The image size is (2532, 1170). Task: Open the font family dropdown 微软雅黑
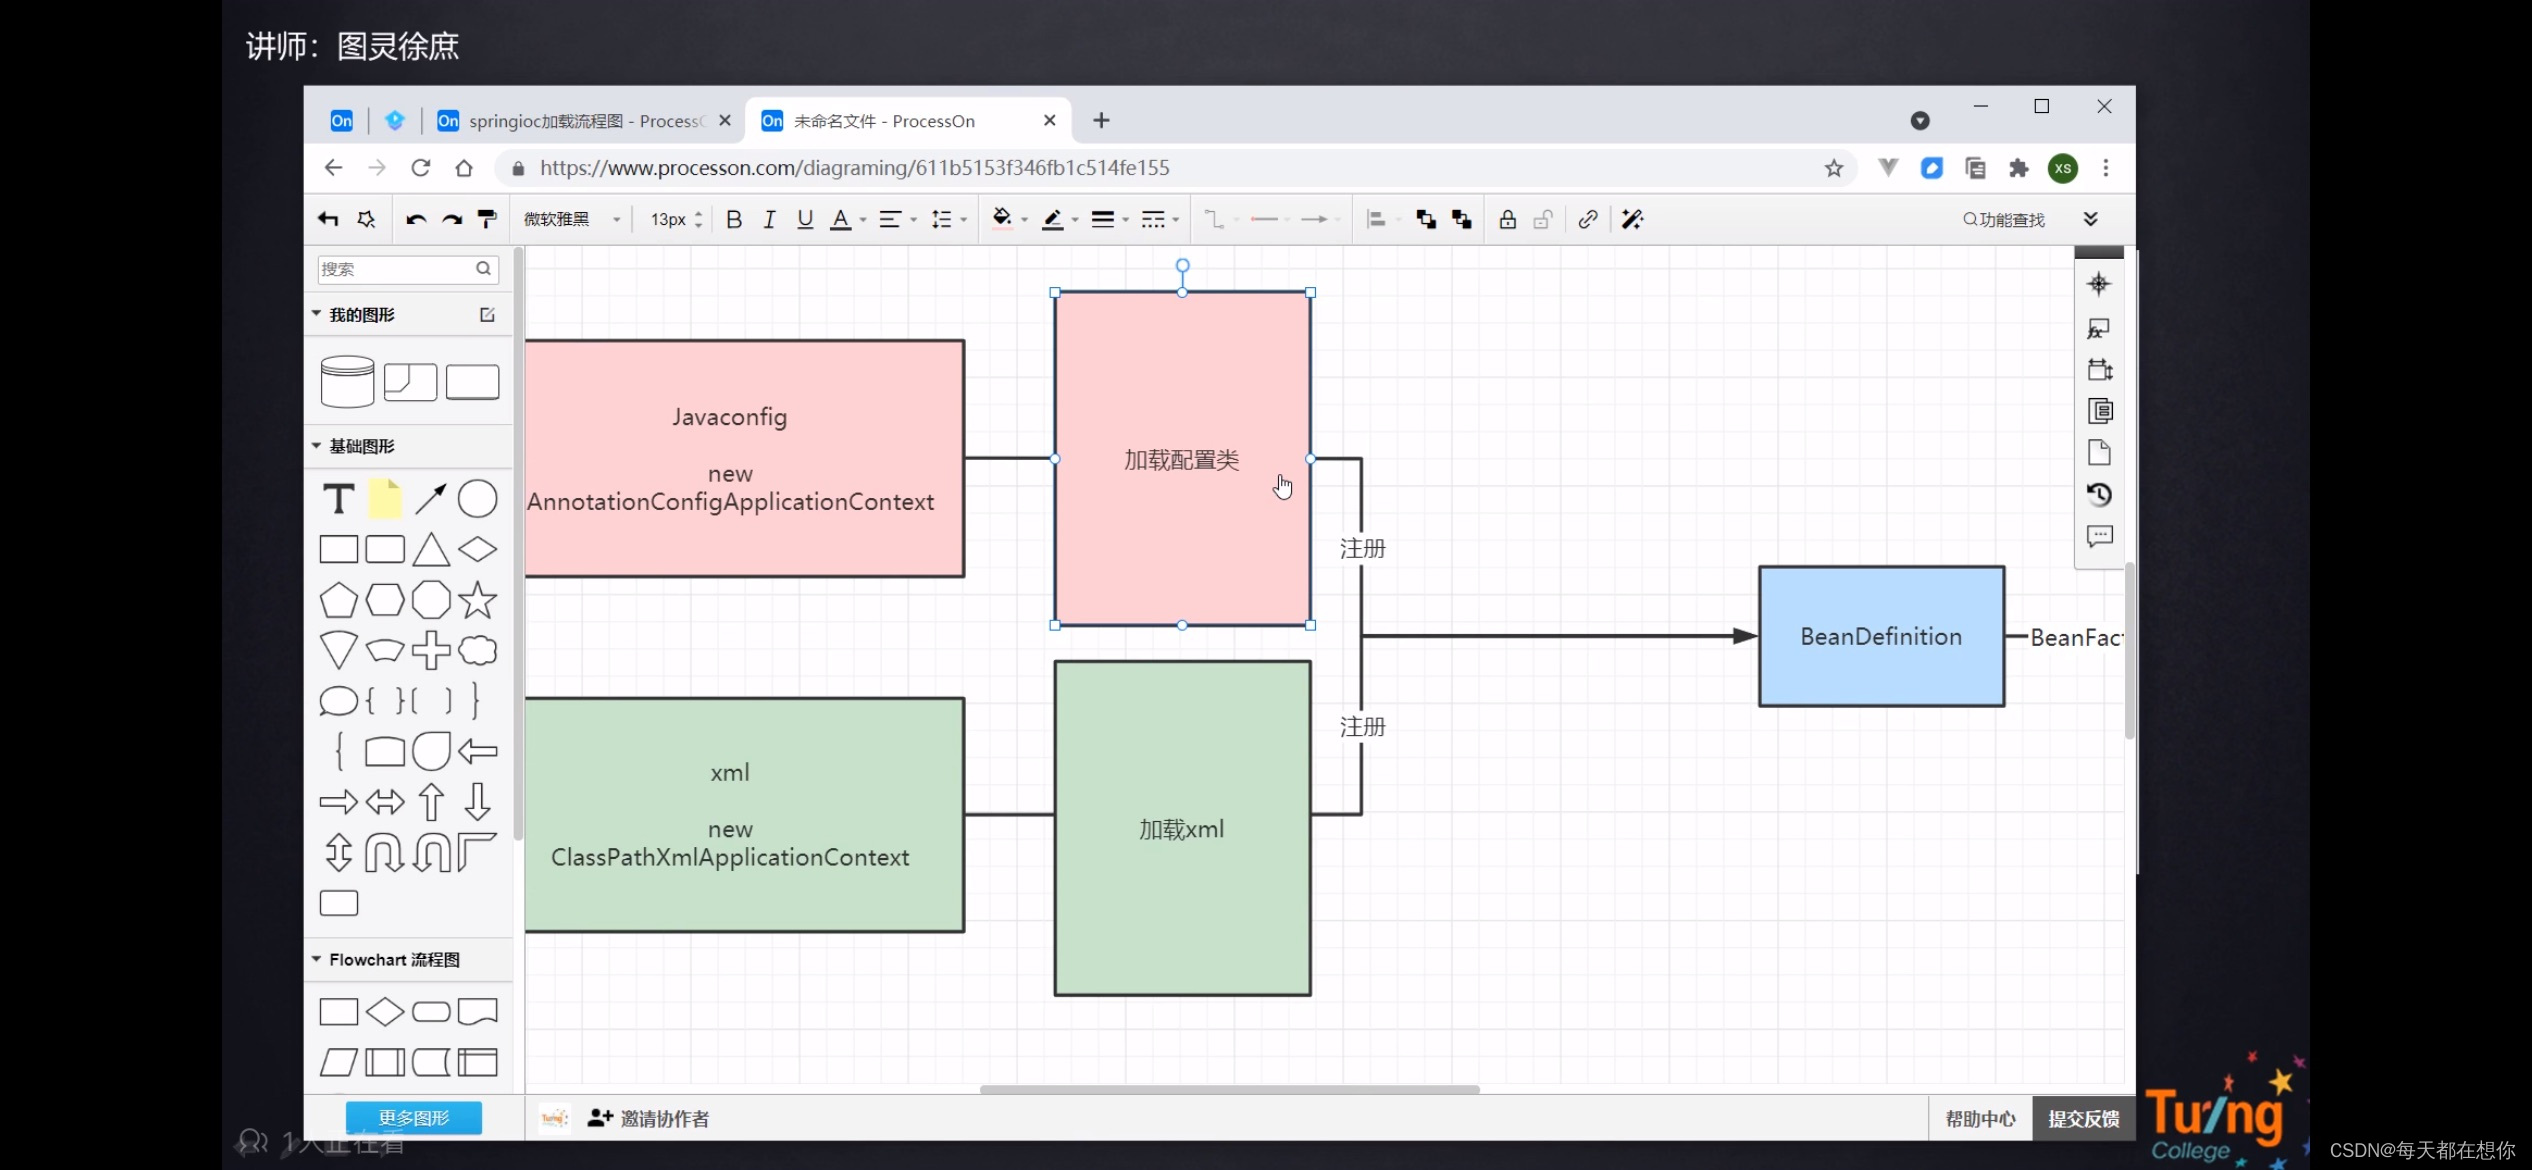coord(572,220)
